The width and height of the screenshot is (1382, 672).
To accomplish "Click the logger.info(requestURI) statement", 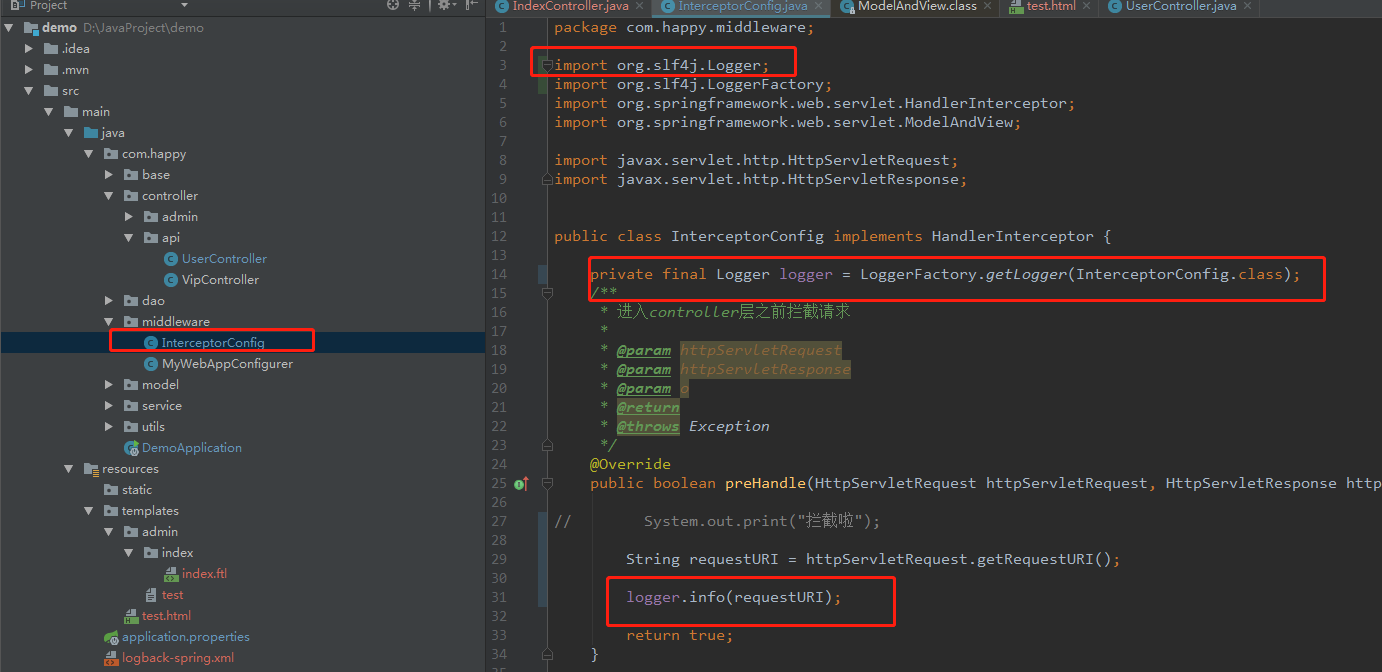I will [734, 597].
